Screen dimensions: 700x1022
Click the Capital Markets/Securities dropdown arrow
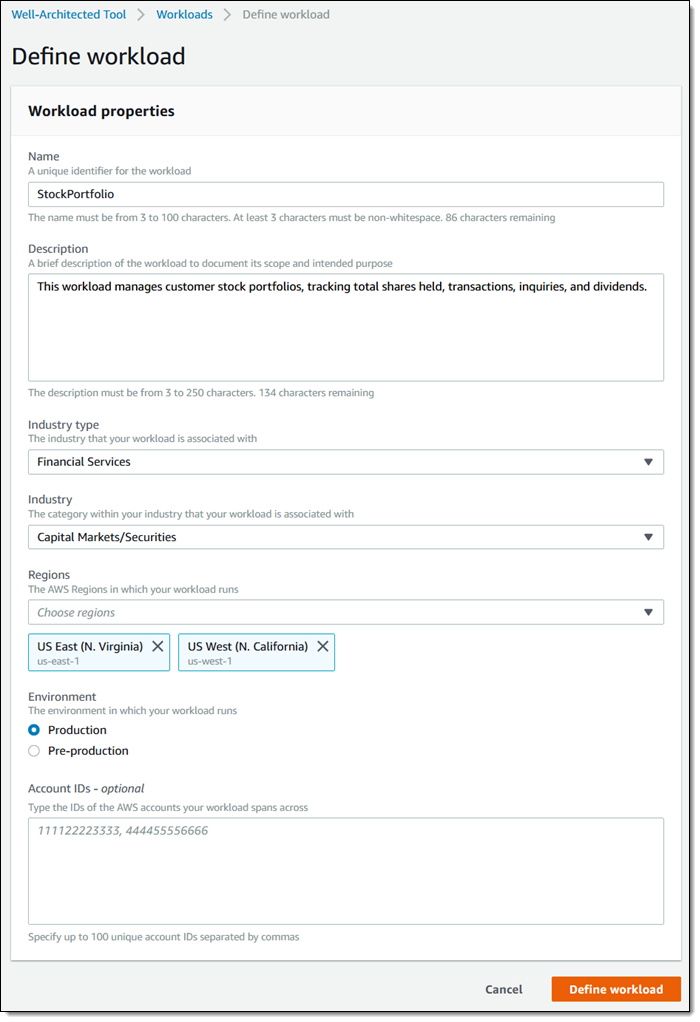pos(648,537)
